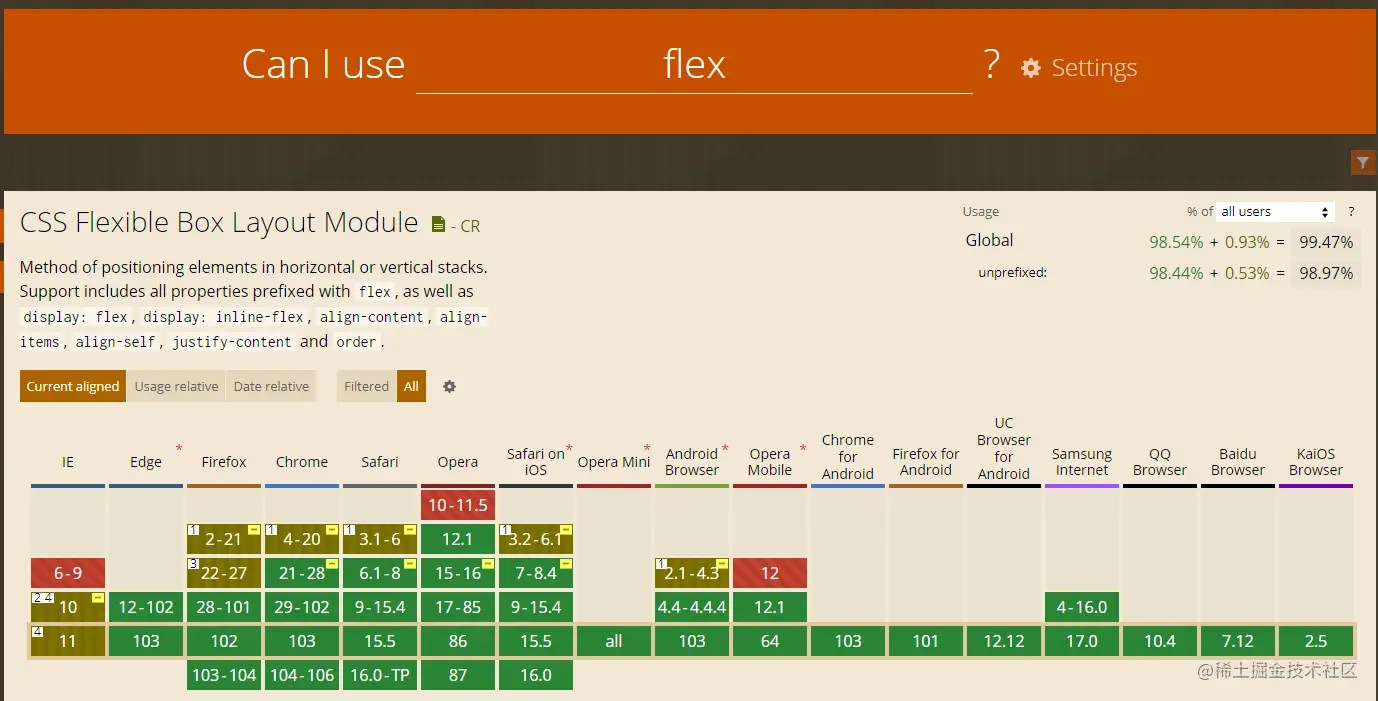Switch to Date relative view
Screen dimensions: 1378x701
tap(271, 387)
